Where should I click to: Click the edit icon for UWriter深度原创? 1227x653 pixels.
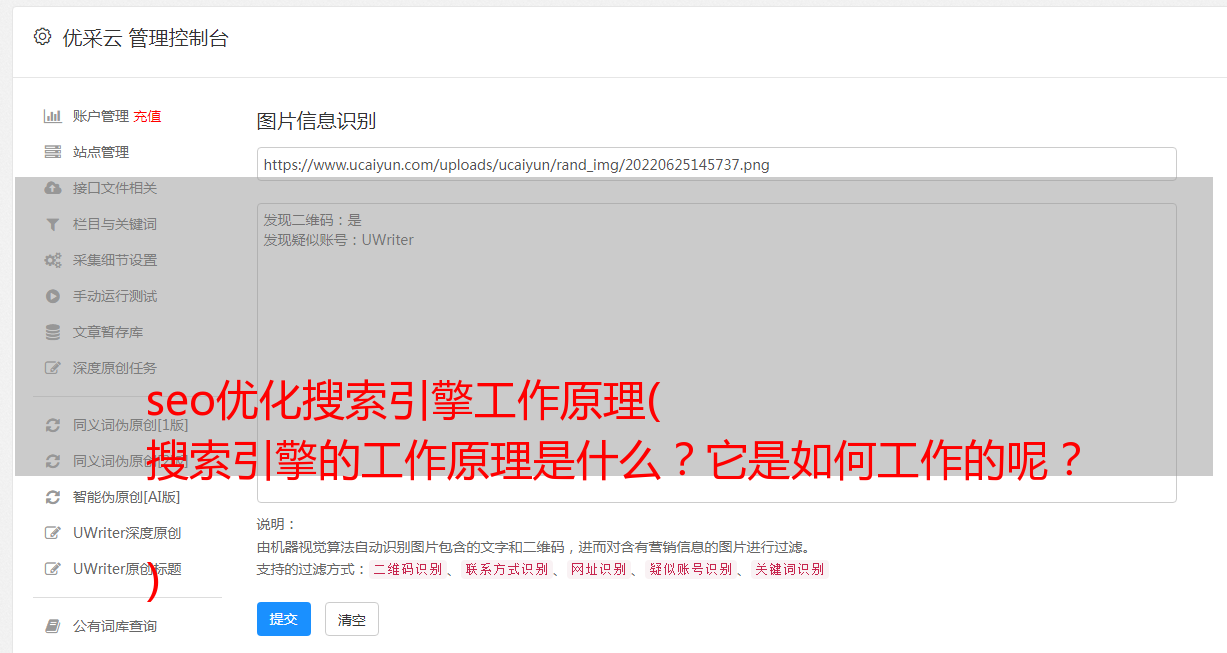pos(53,533)
